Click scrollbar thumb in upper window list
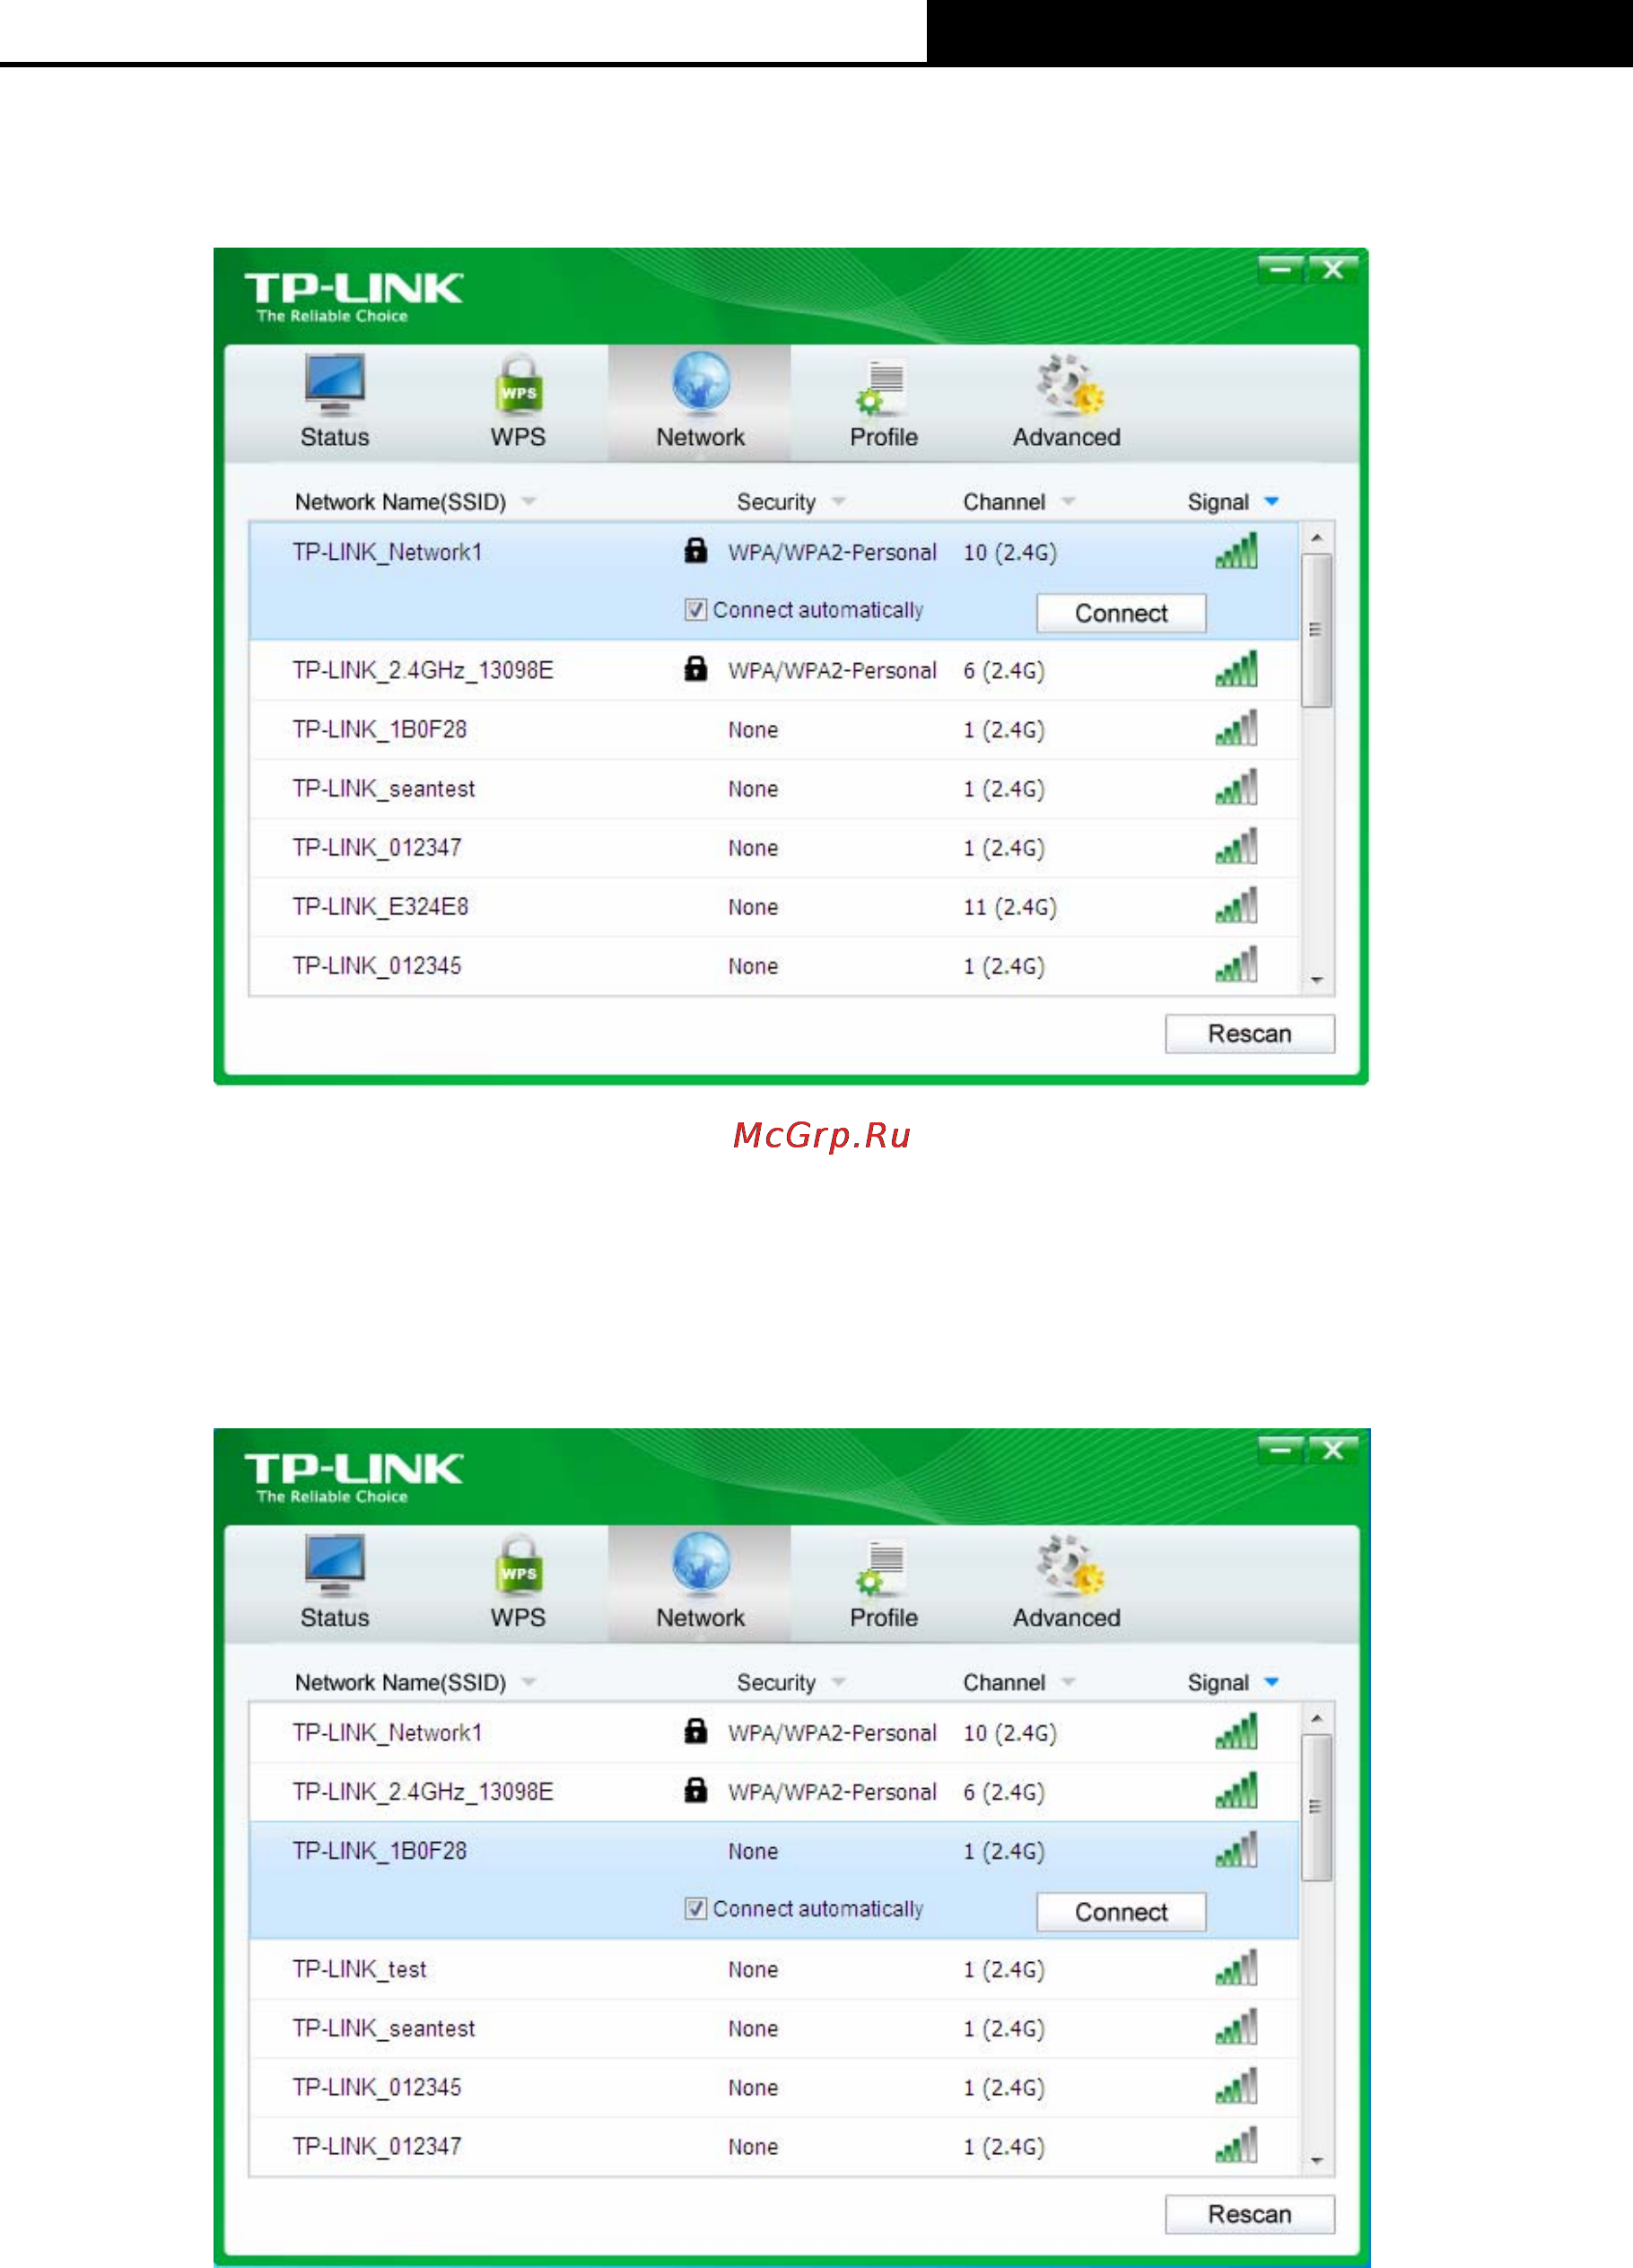1633x2268 pixels. coord(1316,631)
